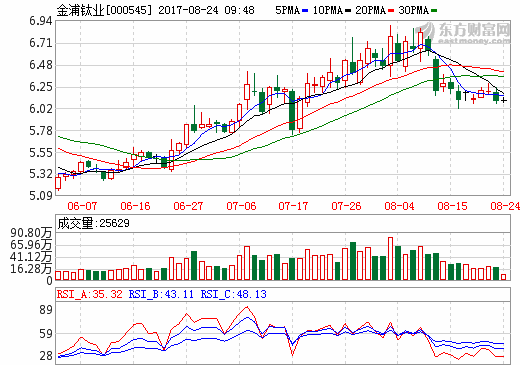Click the 65.96万 volume axis label
This screenshot has height=365, width=520.
[x=31, y=245]
